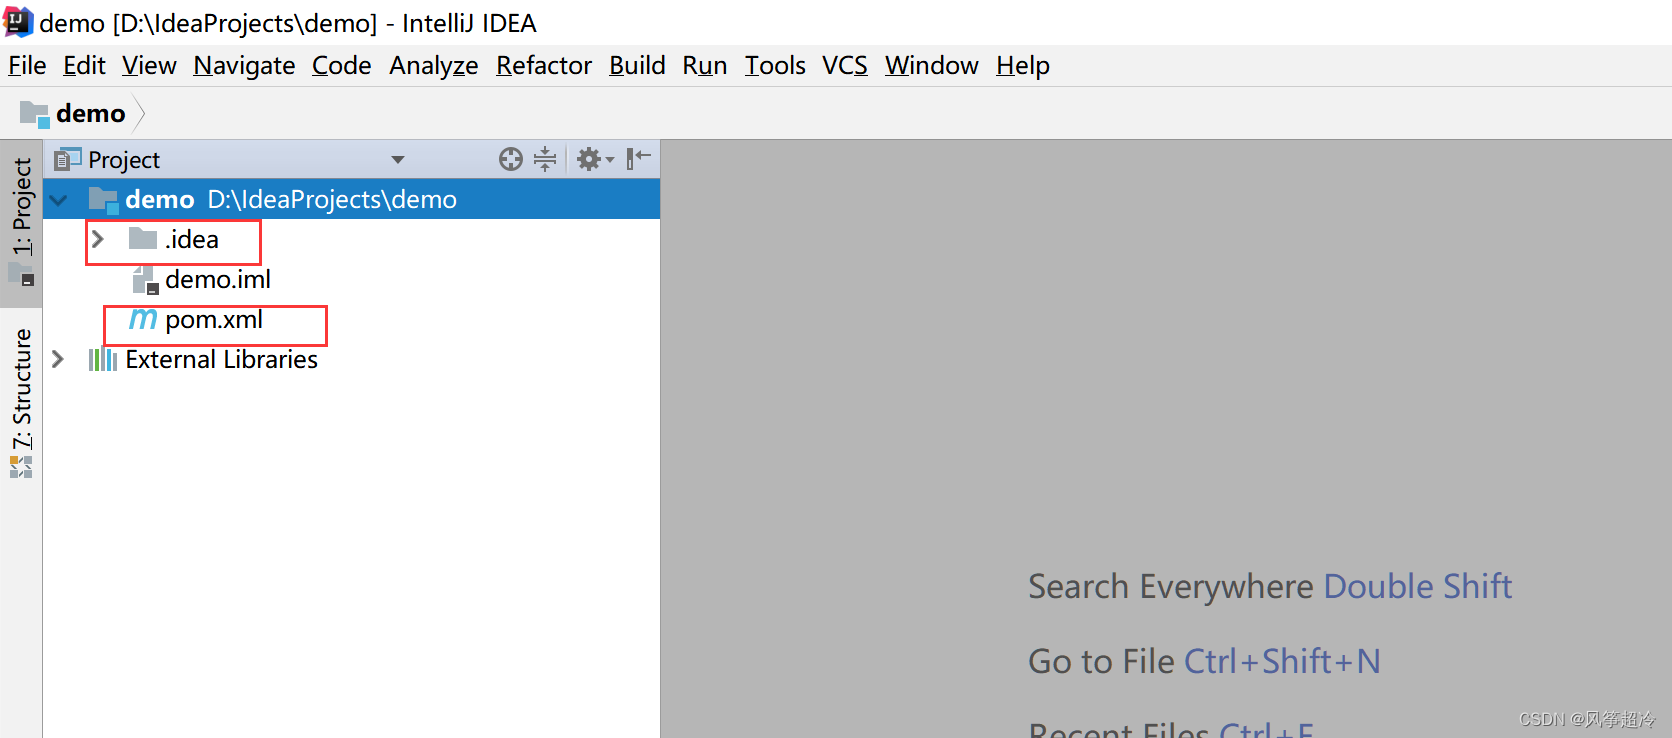Image resolution: width=1672 pixels, height=738 pixels.
Task: Click the demo.iml file icon
Action: click(x=145, y=280)
